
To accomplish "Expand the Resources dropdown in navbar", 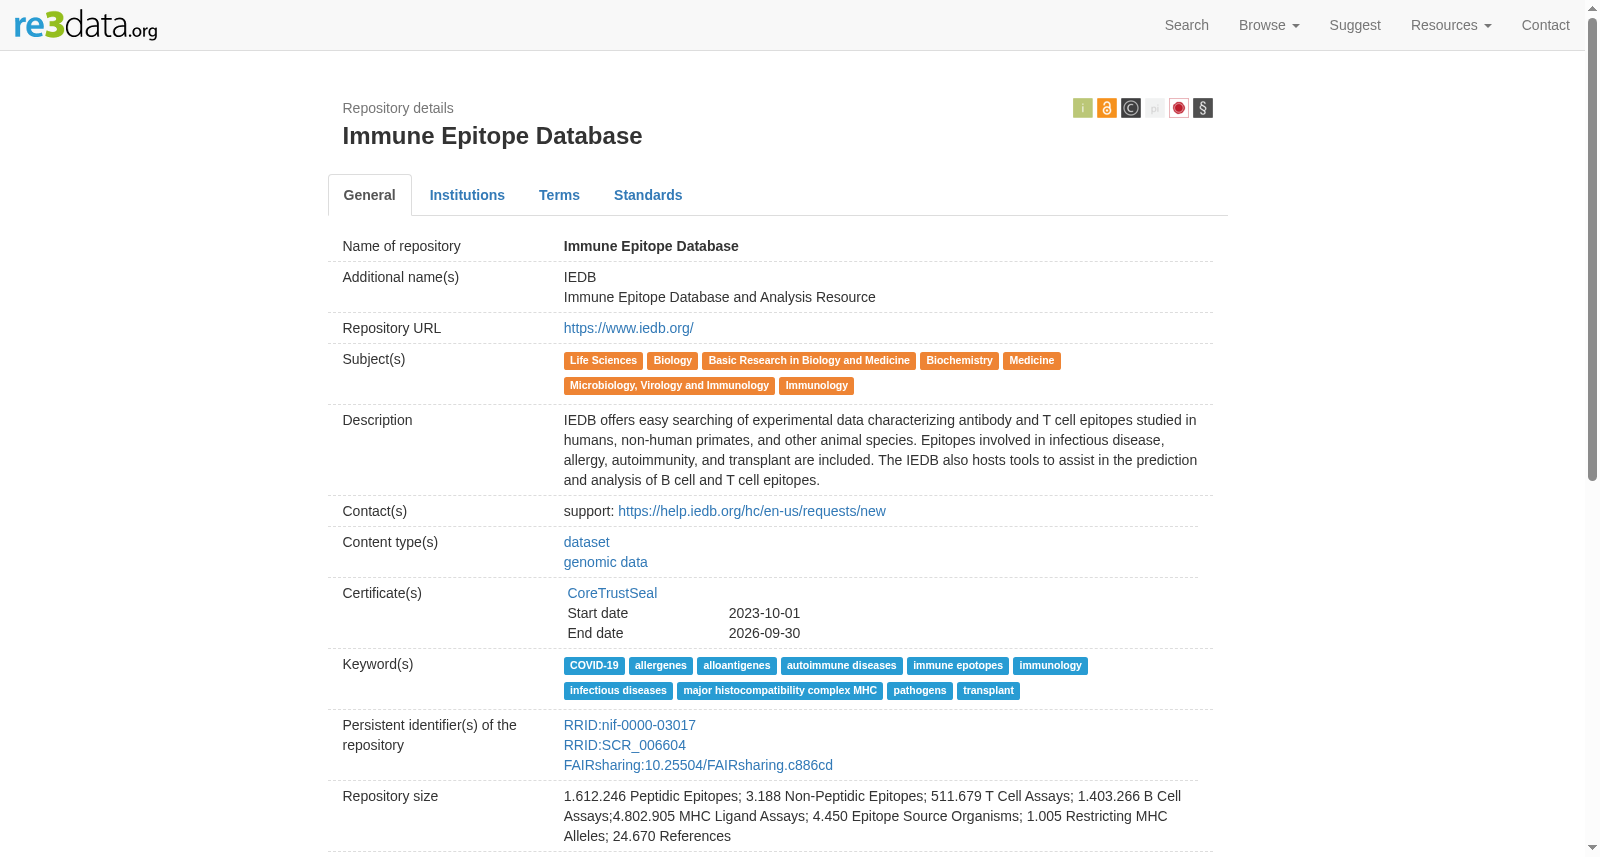I will pos(1451,25).
